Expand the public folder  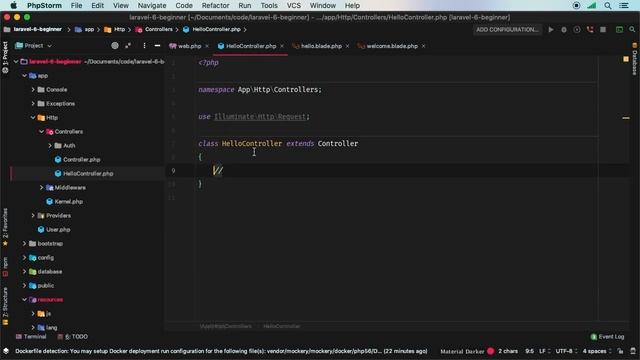point(24,286)
